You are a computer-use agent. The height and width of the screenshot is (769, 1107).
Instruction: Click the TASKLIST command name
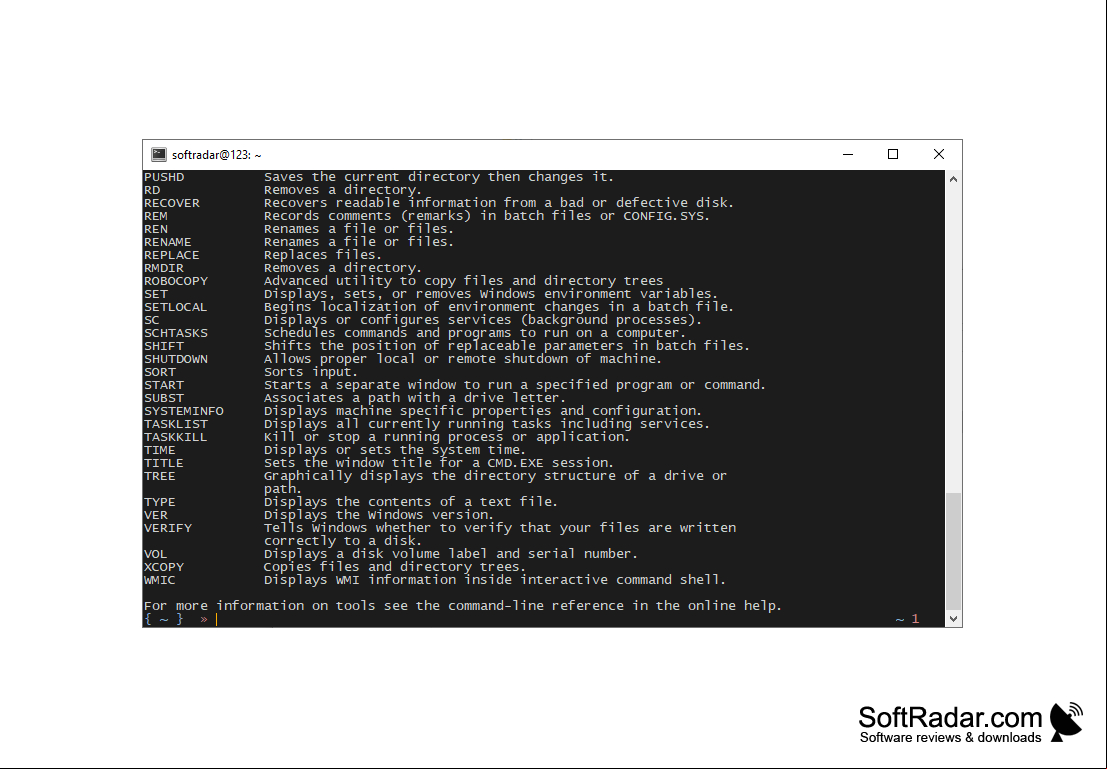(x=176, y=424)
